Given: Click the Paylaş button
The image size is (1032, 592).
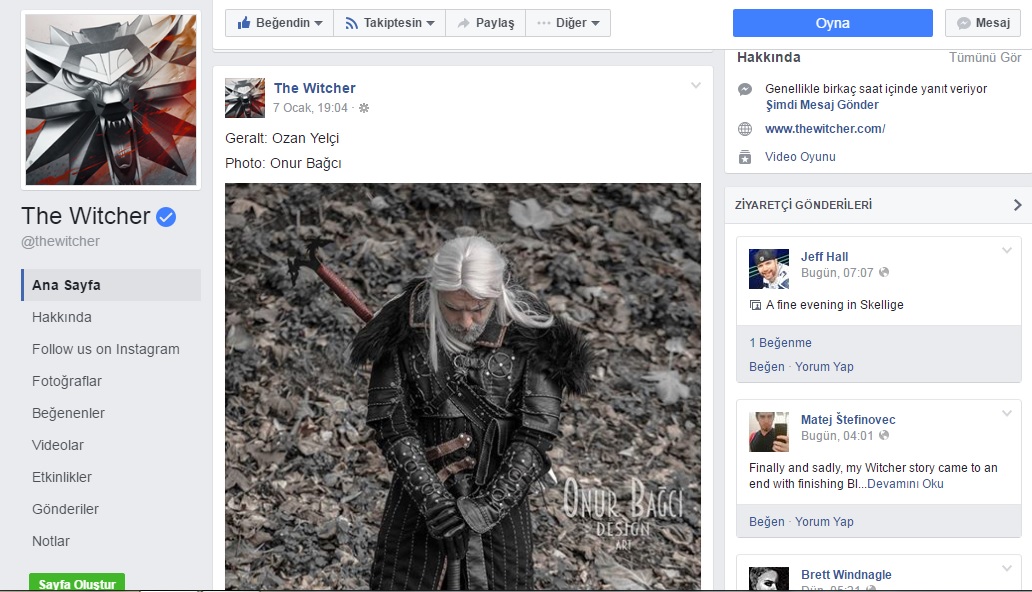Looking at the screenshot, I should (x=486, y=23).
